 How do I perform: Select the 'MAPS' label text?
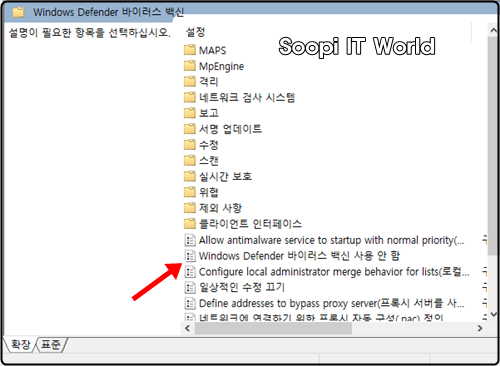212,50
